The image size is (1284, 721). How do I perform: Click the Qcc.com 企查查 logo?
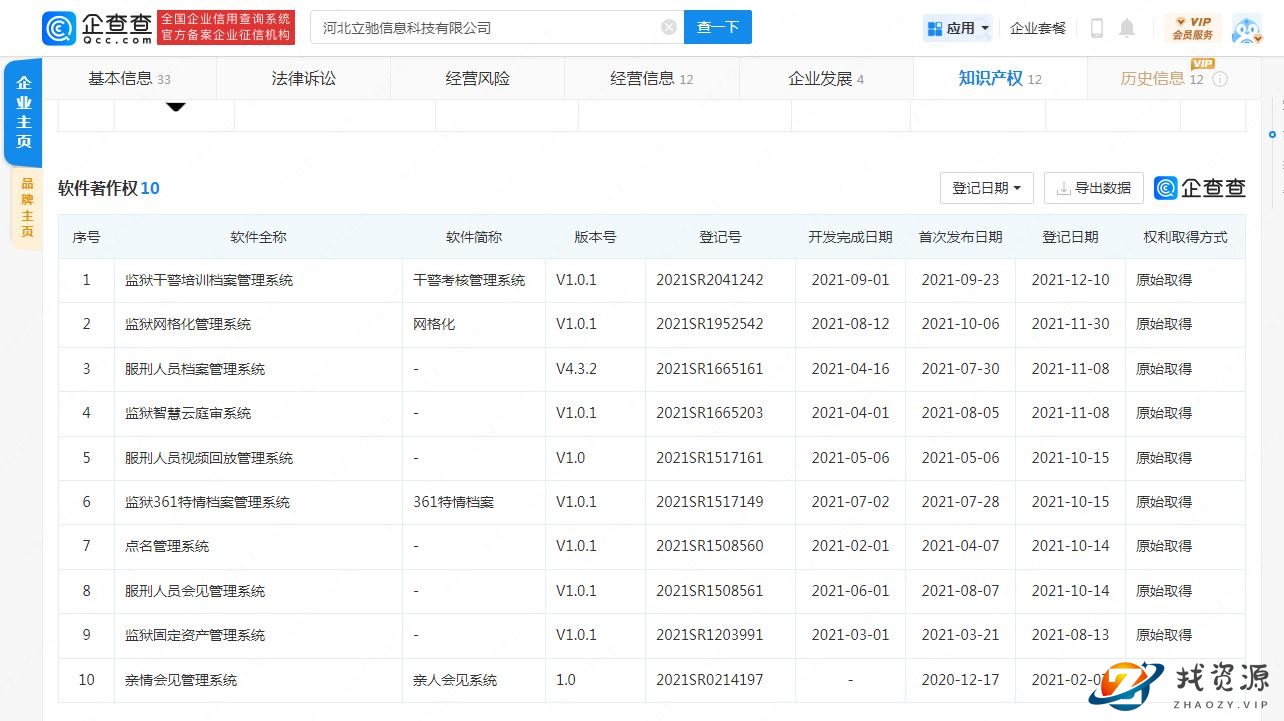click(97, 28)
